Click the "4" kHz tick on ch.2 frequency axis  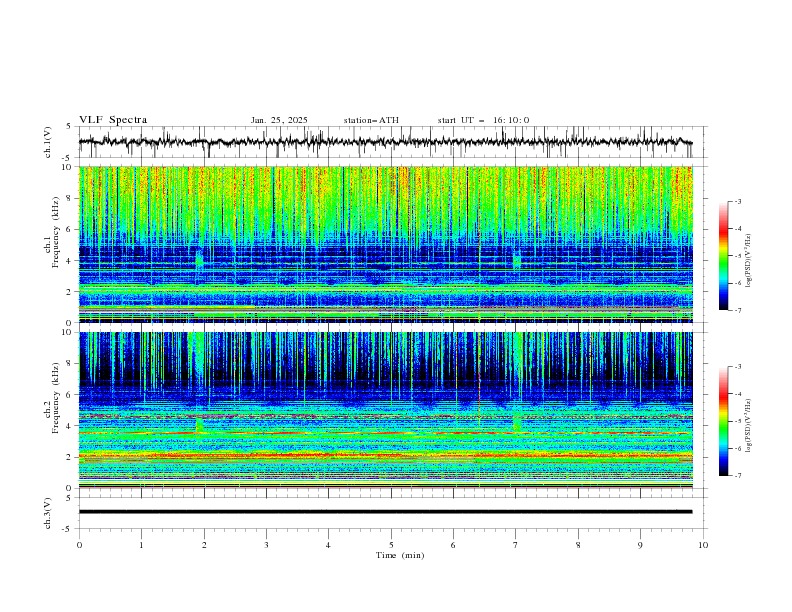point(70,426)
